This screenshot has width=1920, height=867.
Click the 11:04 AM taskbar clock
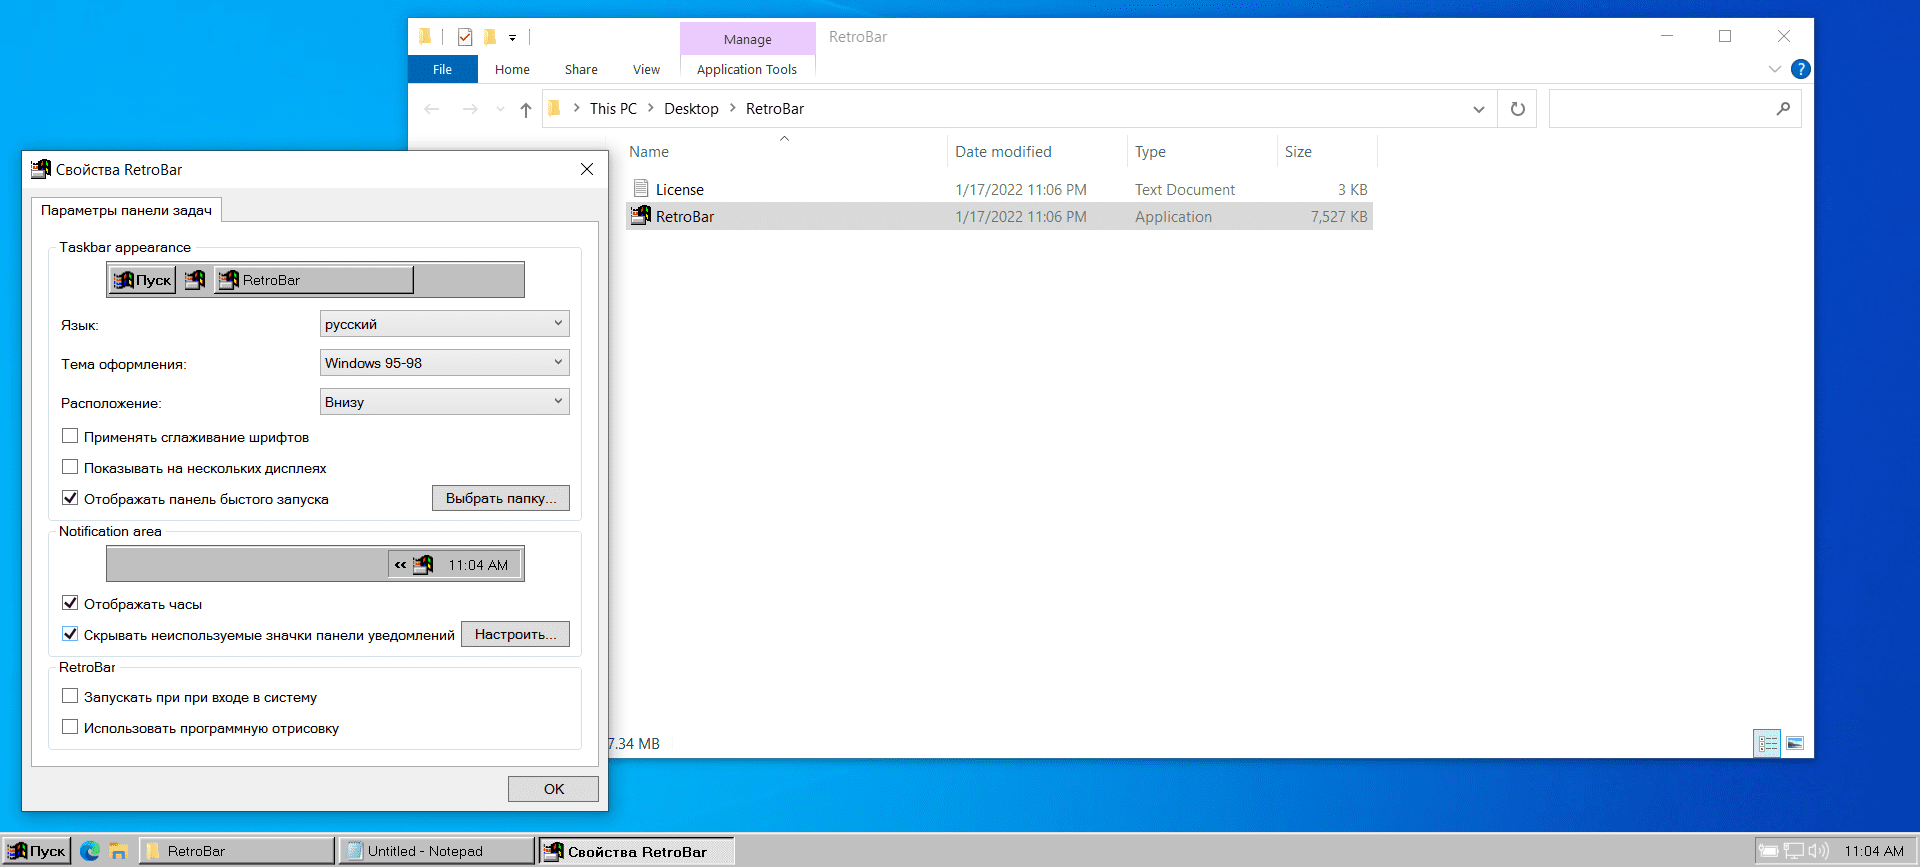tap(1874, 851)
